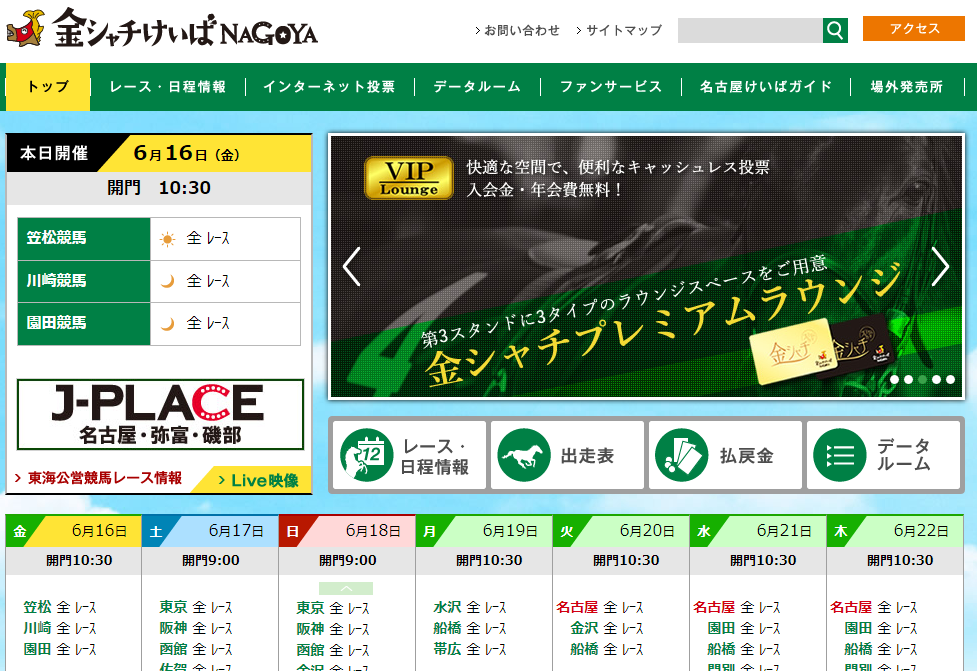
Task: Click 名古屋 under 6月20日 schedule
Action: pos(577,607)
